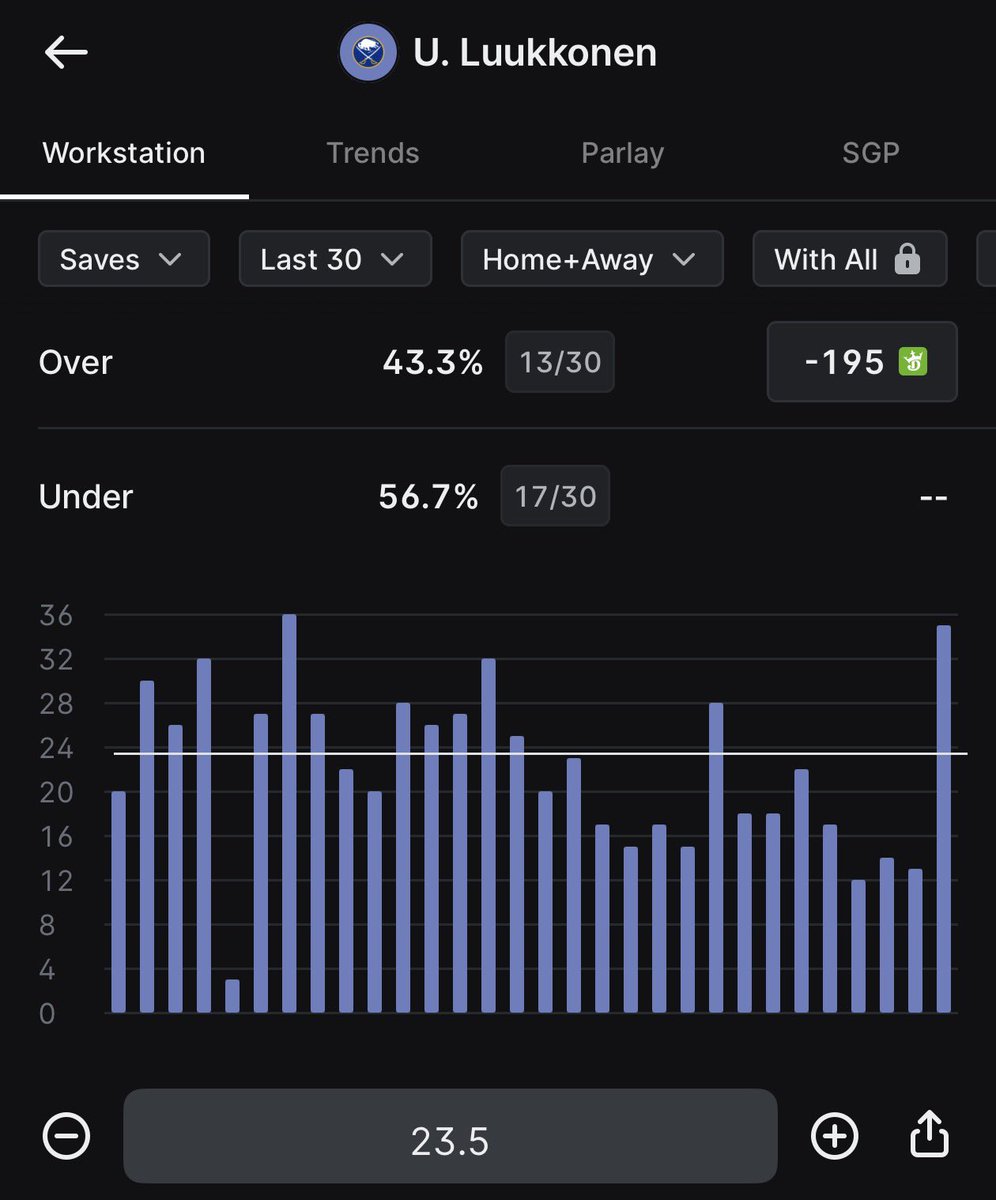Screen dimensions: 996x1200
Task: Tap the 0 y-axis label
Action: tap(47, 1013)
